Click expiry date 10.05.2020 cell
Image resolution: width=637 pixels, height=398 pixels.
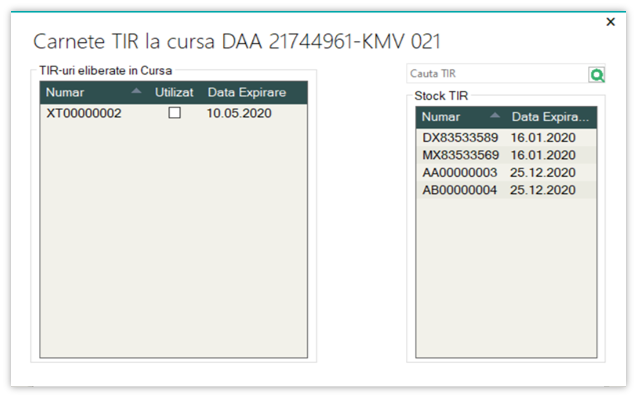[x=239, y=113]
